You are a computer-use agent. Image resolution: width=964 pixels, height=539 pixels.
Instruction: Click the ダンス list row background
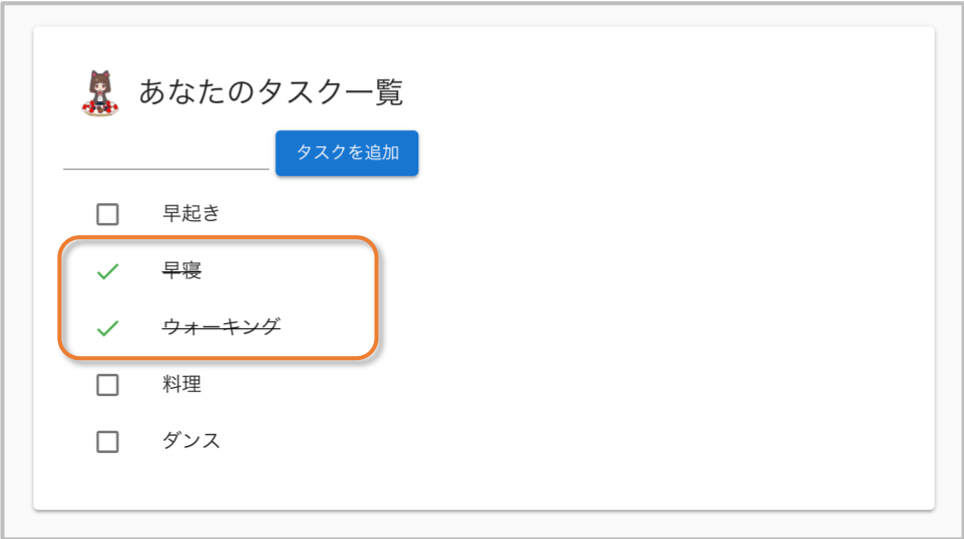pos(492,441)
